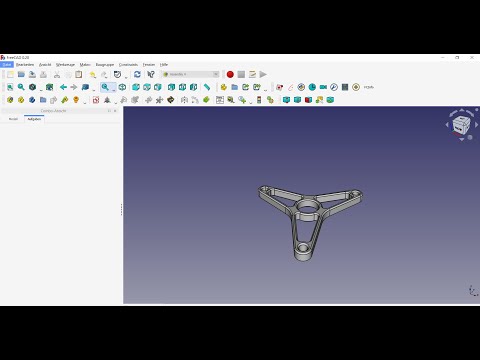Start macro recording with the red circle button

pos(230,74)
